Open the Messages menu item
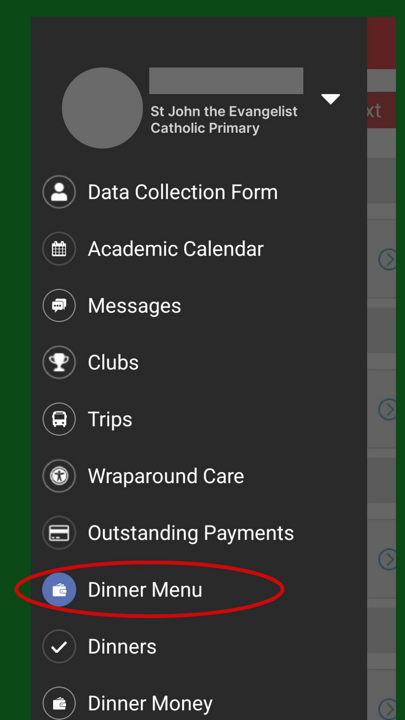405x720 pixels. (199, 306)
